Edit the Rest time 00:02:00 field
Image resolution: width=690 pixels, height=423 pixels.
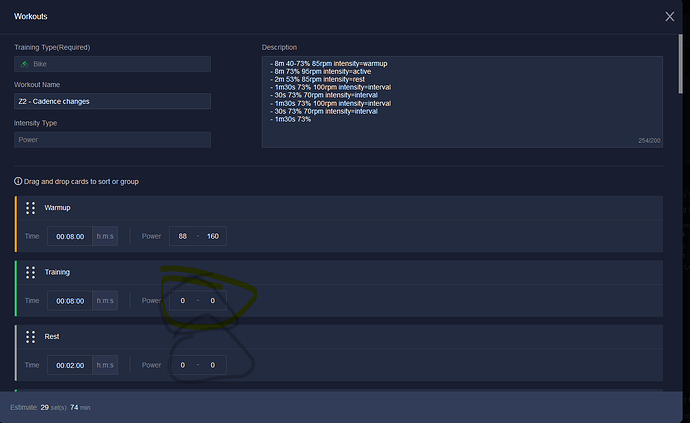click(70, 365)
